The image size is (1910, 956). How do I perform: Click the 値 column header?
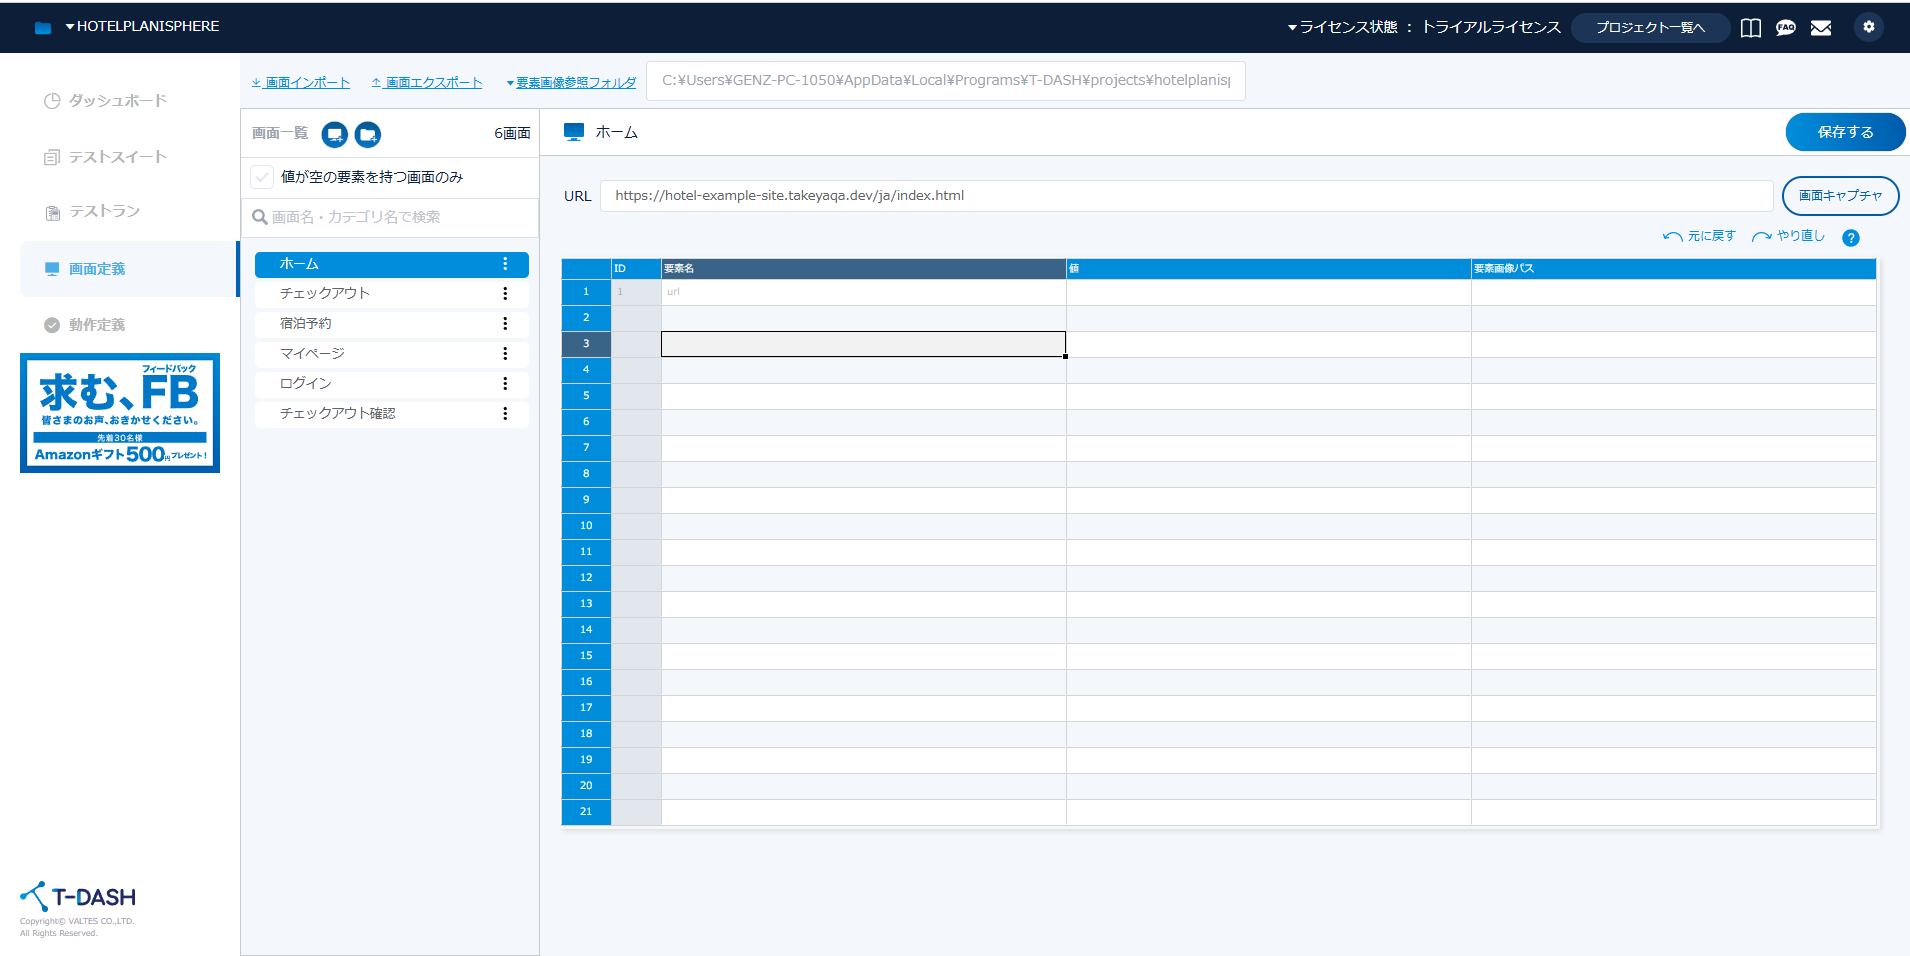(x=1269, y=269)
